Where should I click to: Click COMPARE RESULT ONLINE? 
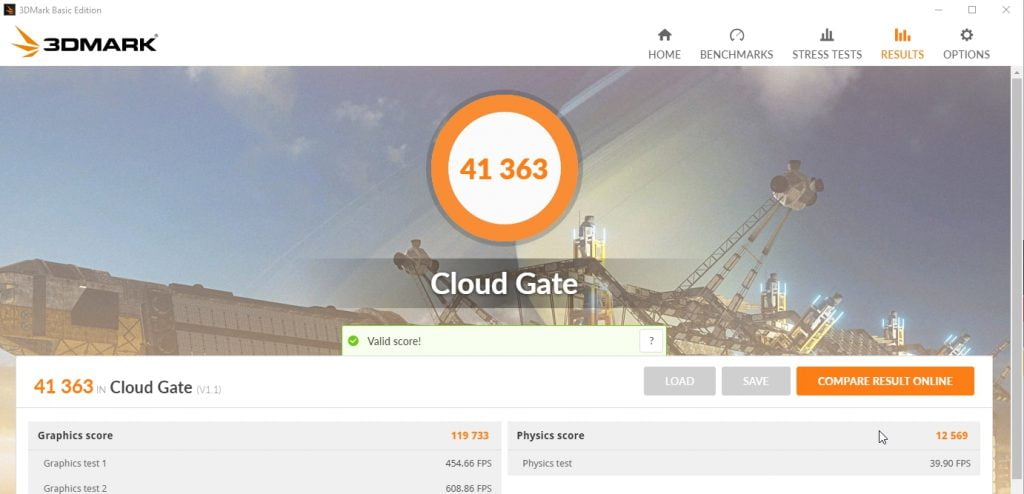click(885, 381)
